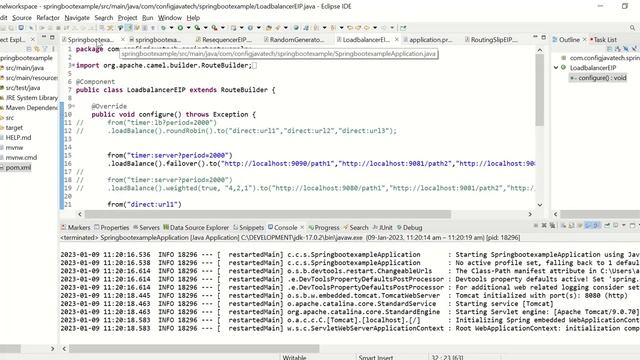
Task: Select HELP.md in Project Explorer
Action: click(18, 138)
